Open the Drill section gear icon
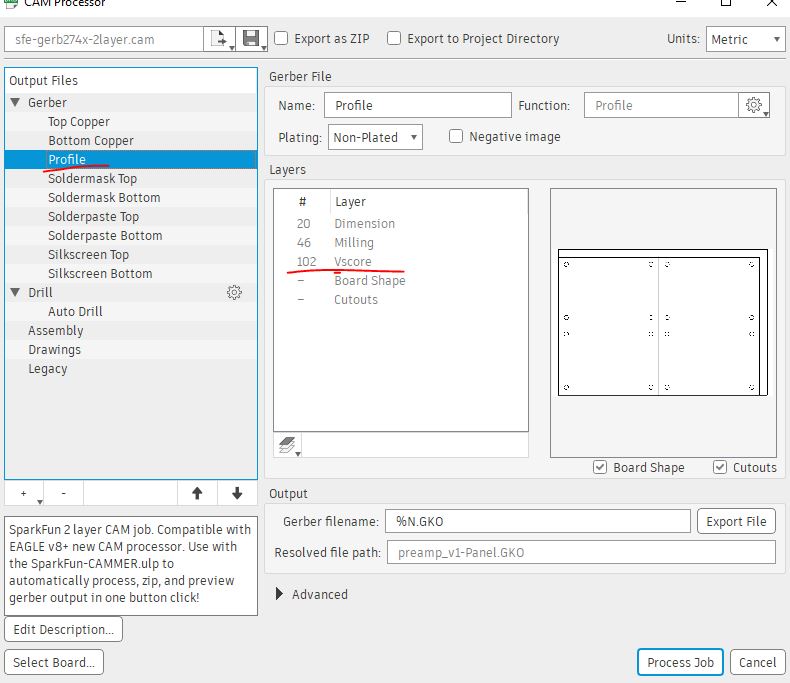This screenshot has height=683, width=790. coord(234,292)
